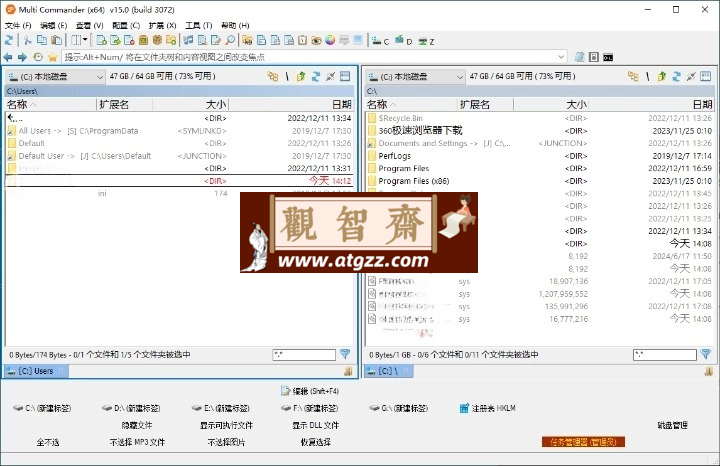
Task: Click the Copy icon in toolbar
Action: point(42,40)
